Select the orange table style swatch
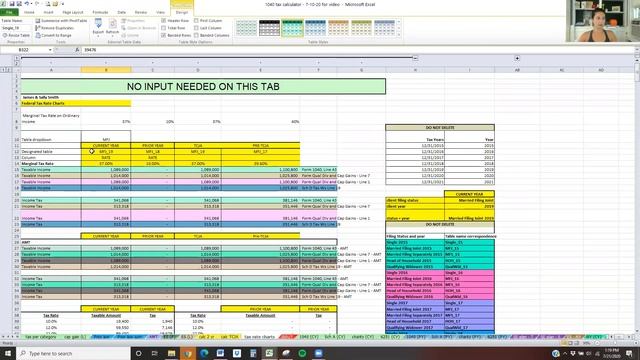Image resolution: width=640 pixels, height=360 pixels. tap(338, 28)
